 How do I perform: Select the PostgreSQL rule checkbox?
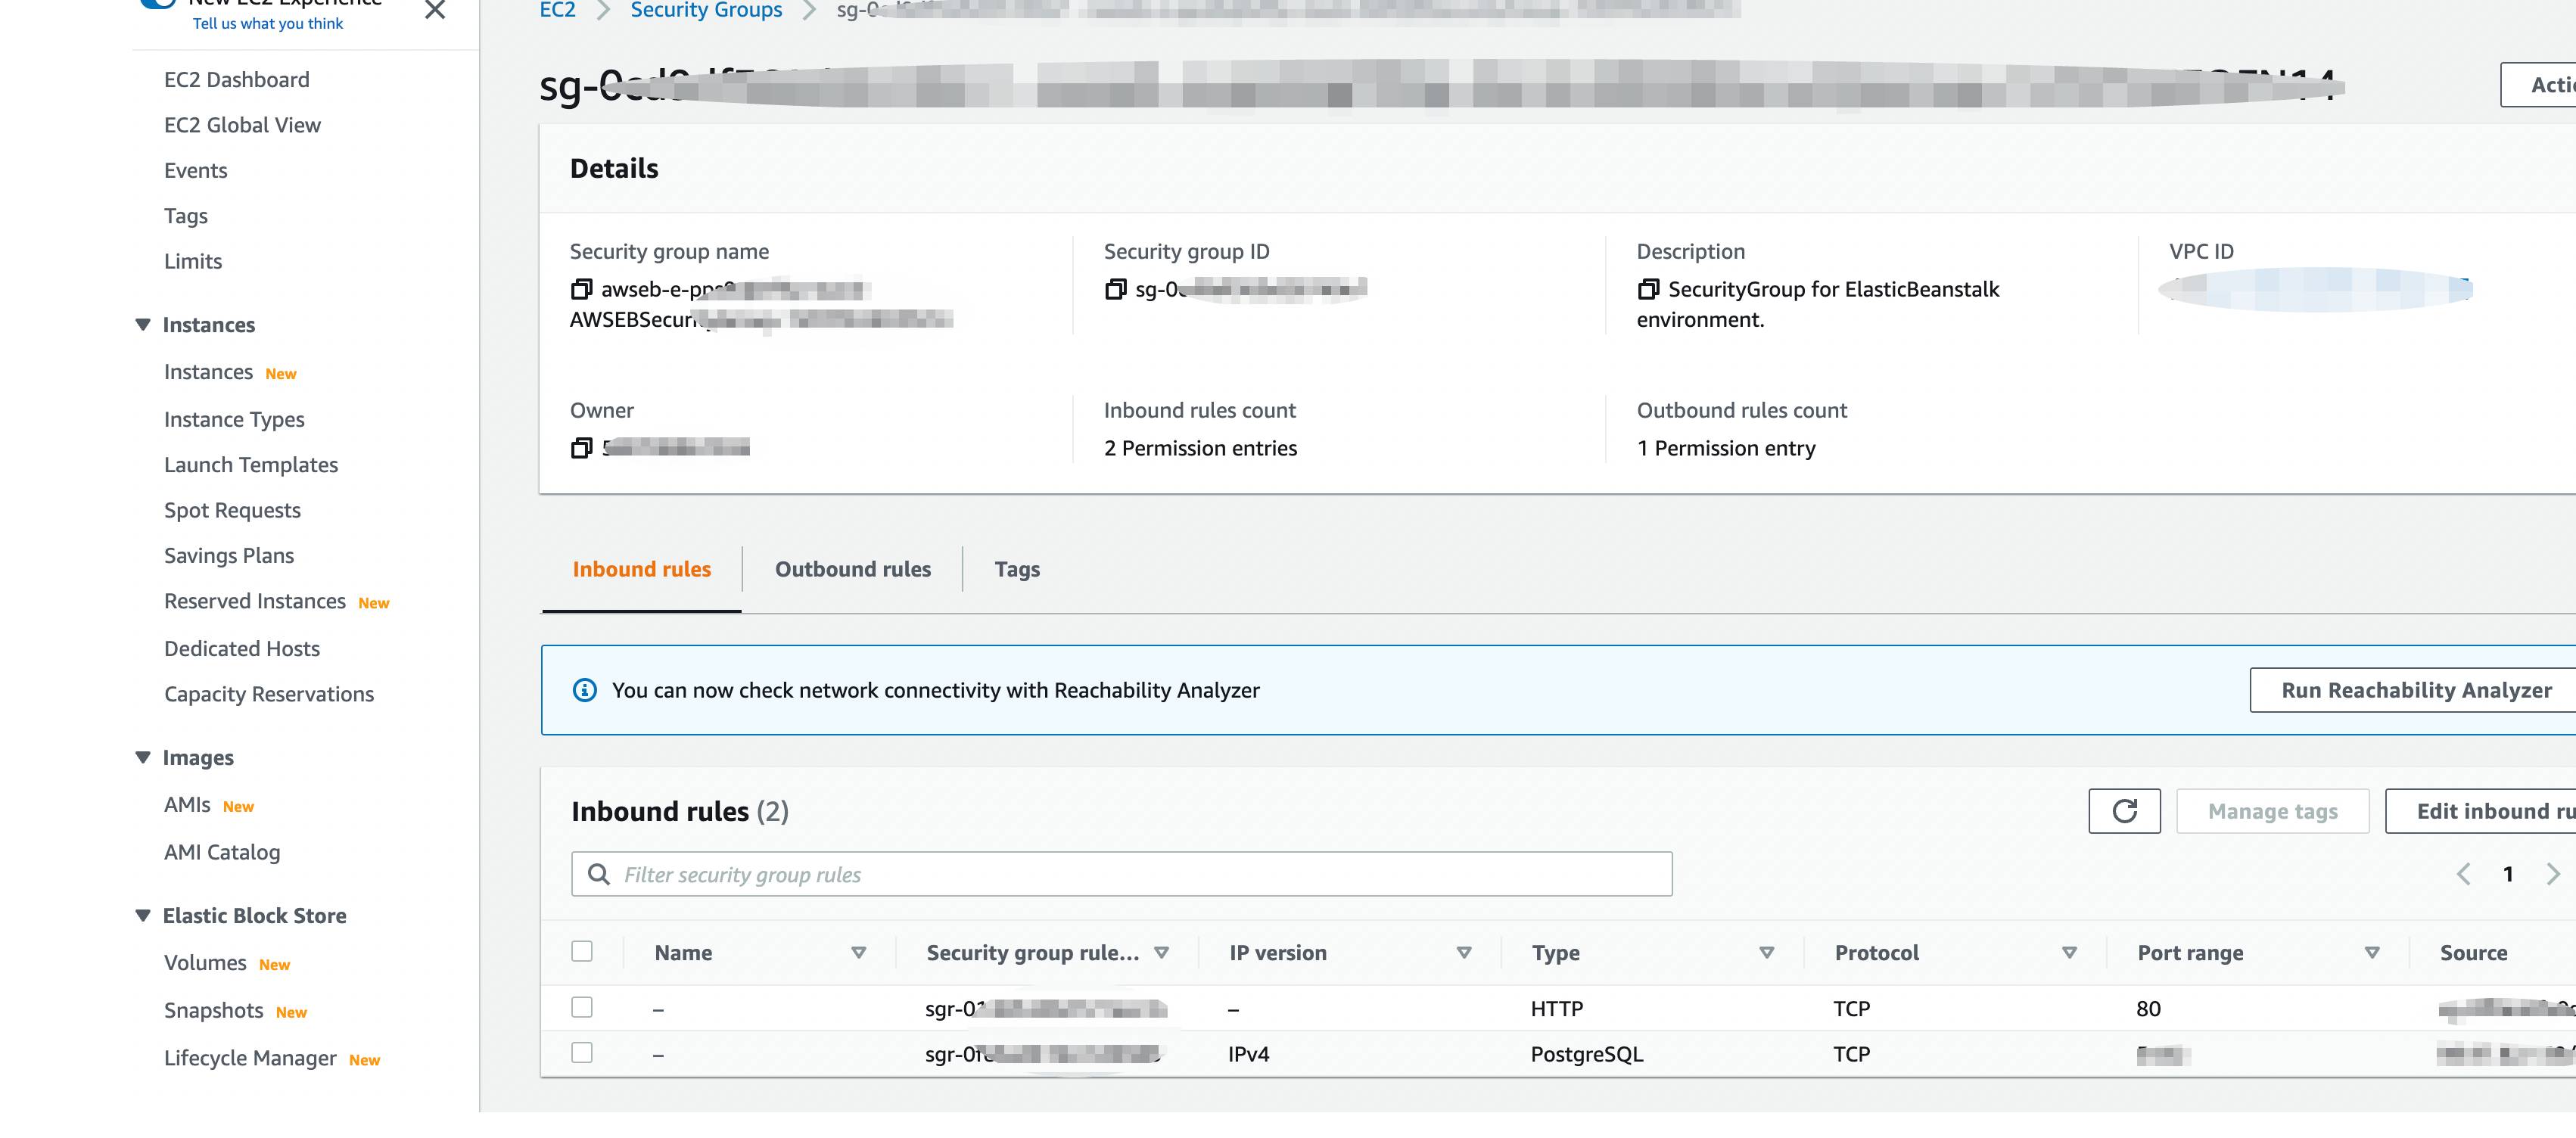tap(582, 1052)
